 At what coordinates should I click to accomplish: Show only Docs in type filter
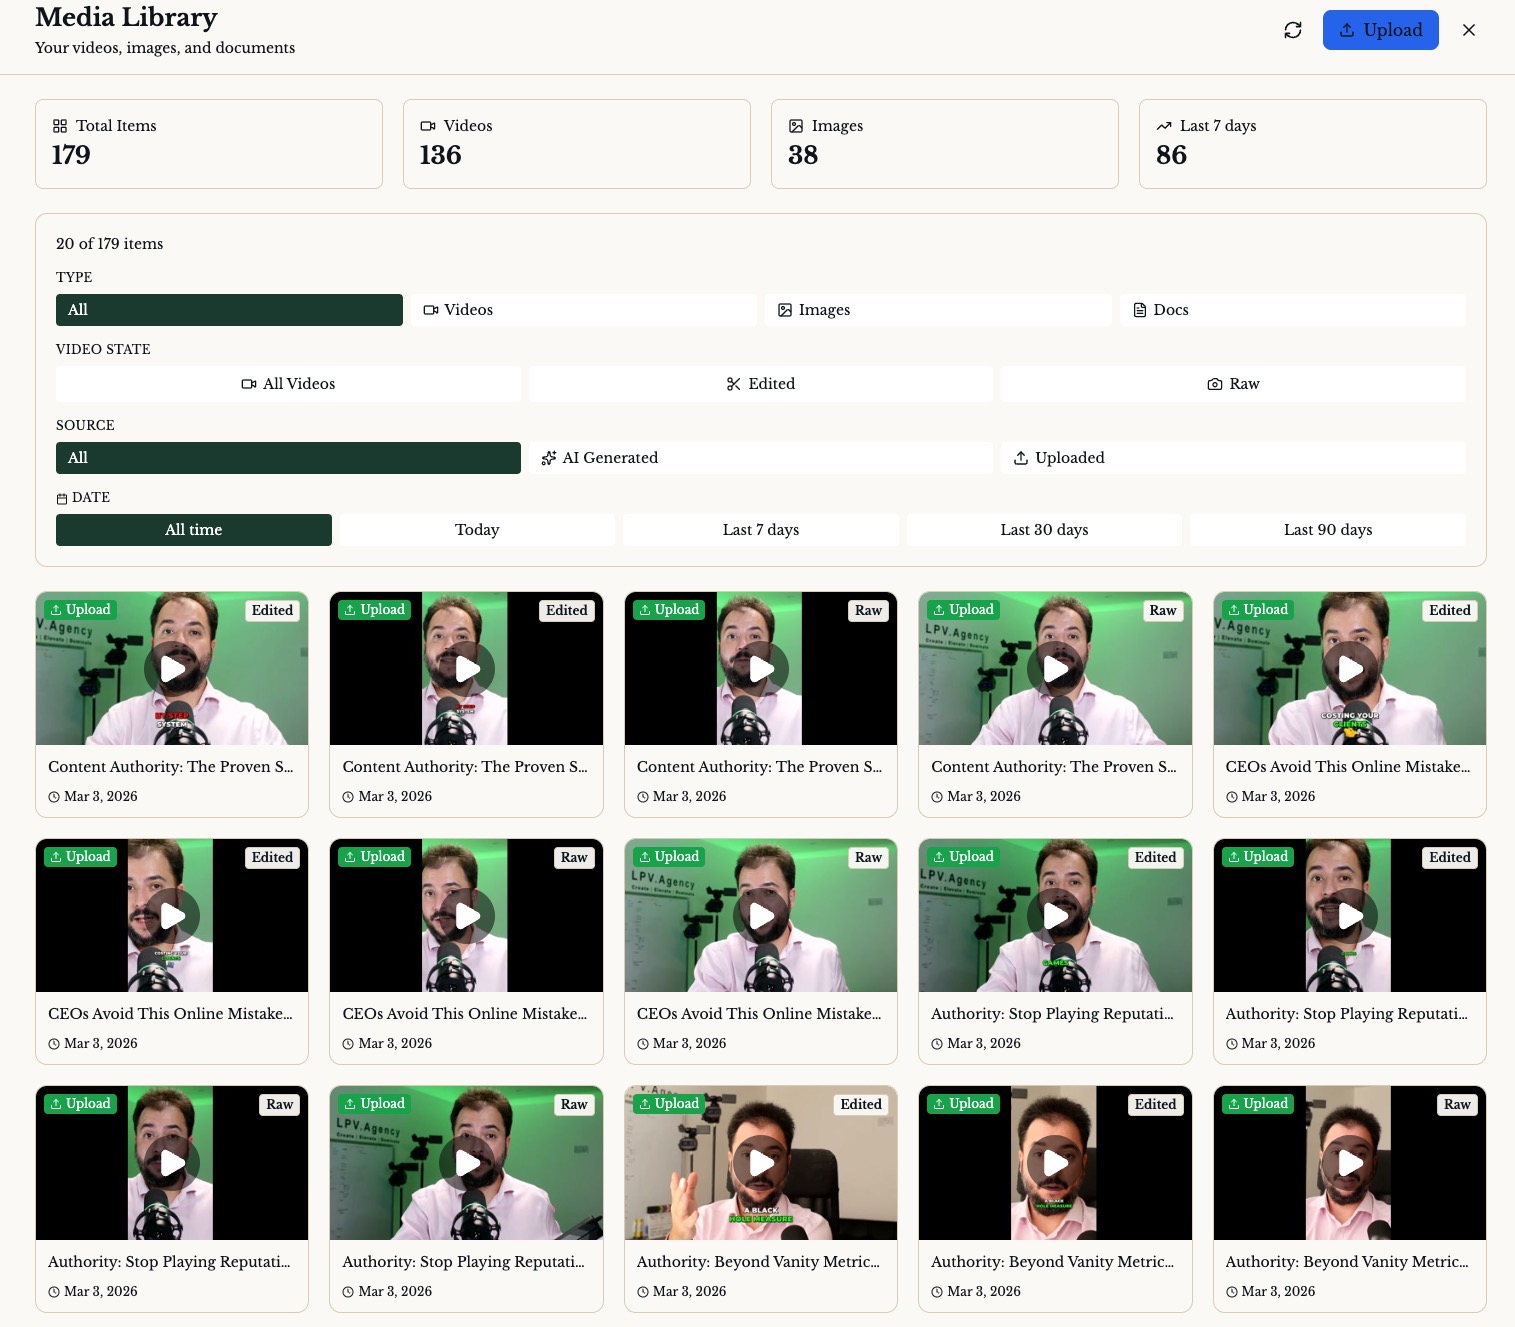1292,310
